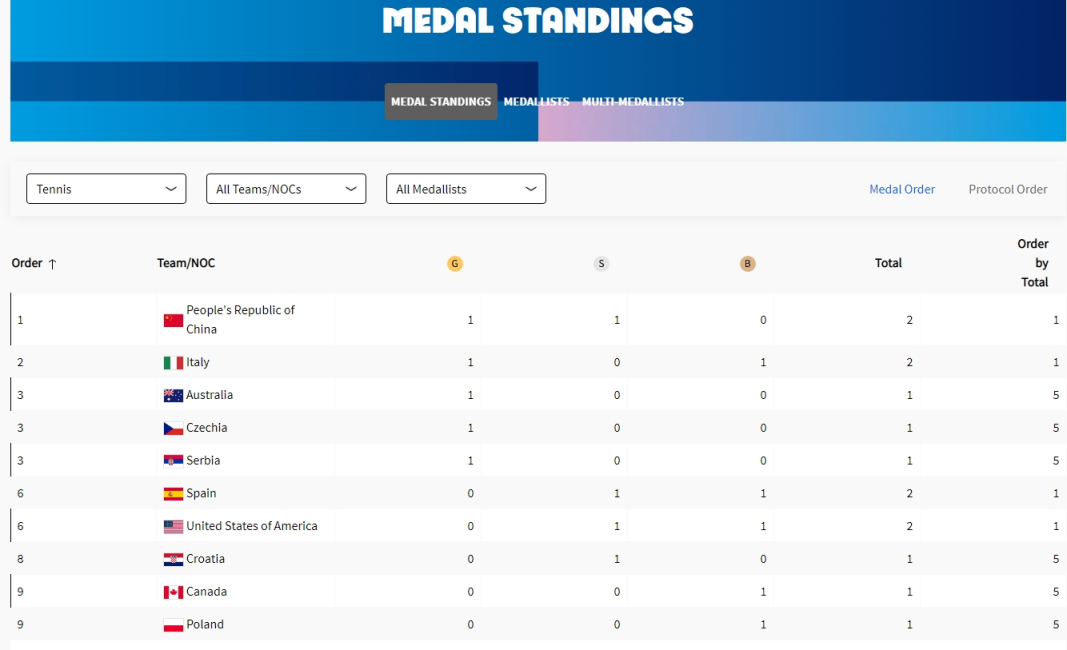
Task: Click the Serbia team name
Action: (x=203, y=461)
